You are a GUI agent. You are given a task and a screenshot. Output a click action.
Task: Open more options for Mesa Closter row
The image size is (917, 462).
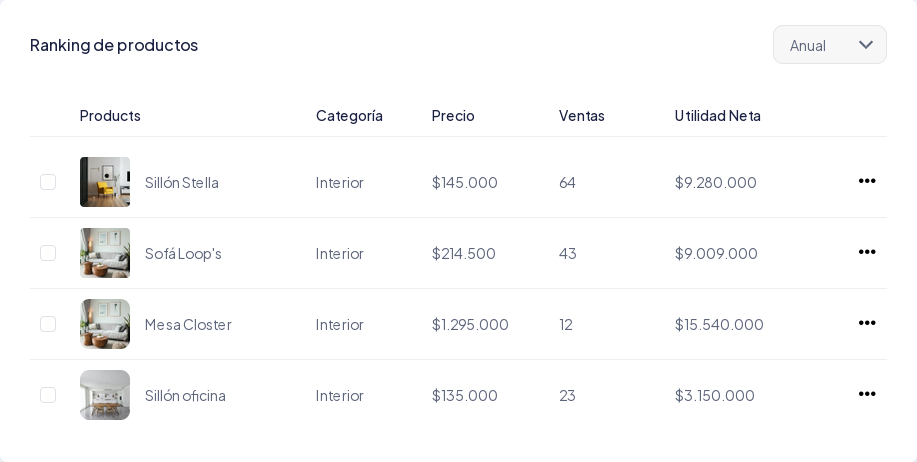tap(867, 323)
